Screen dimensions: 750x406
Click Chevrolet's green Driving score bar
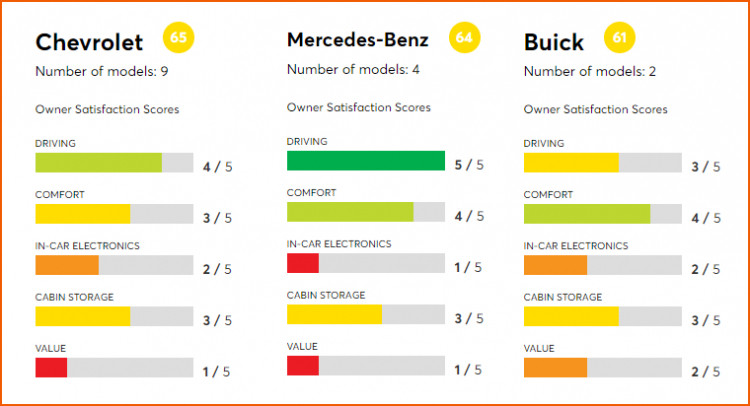(98, 162)
